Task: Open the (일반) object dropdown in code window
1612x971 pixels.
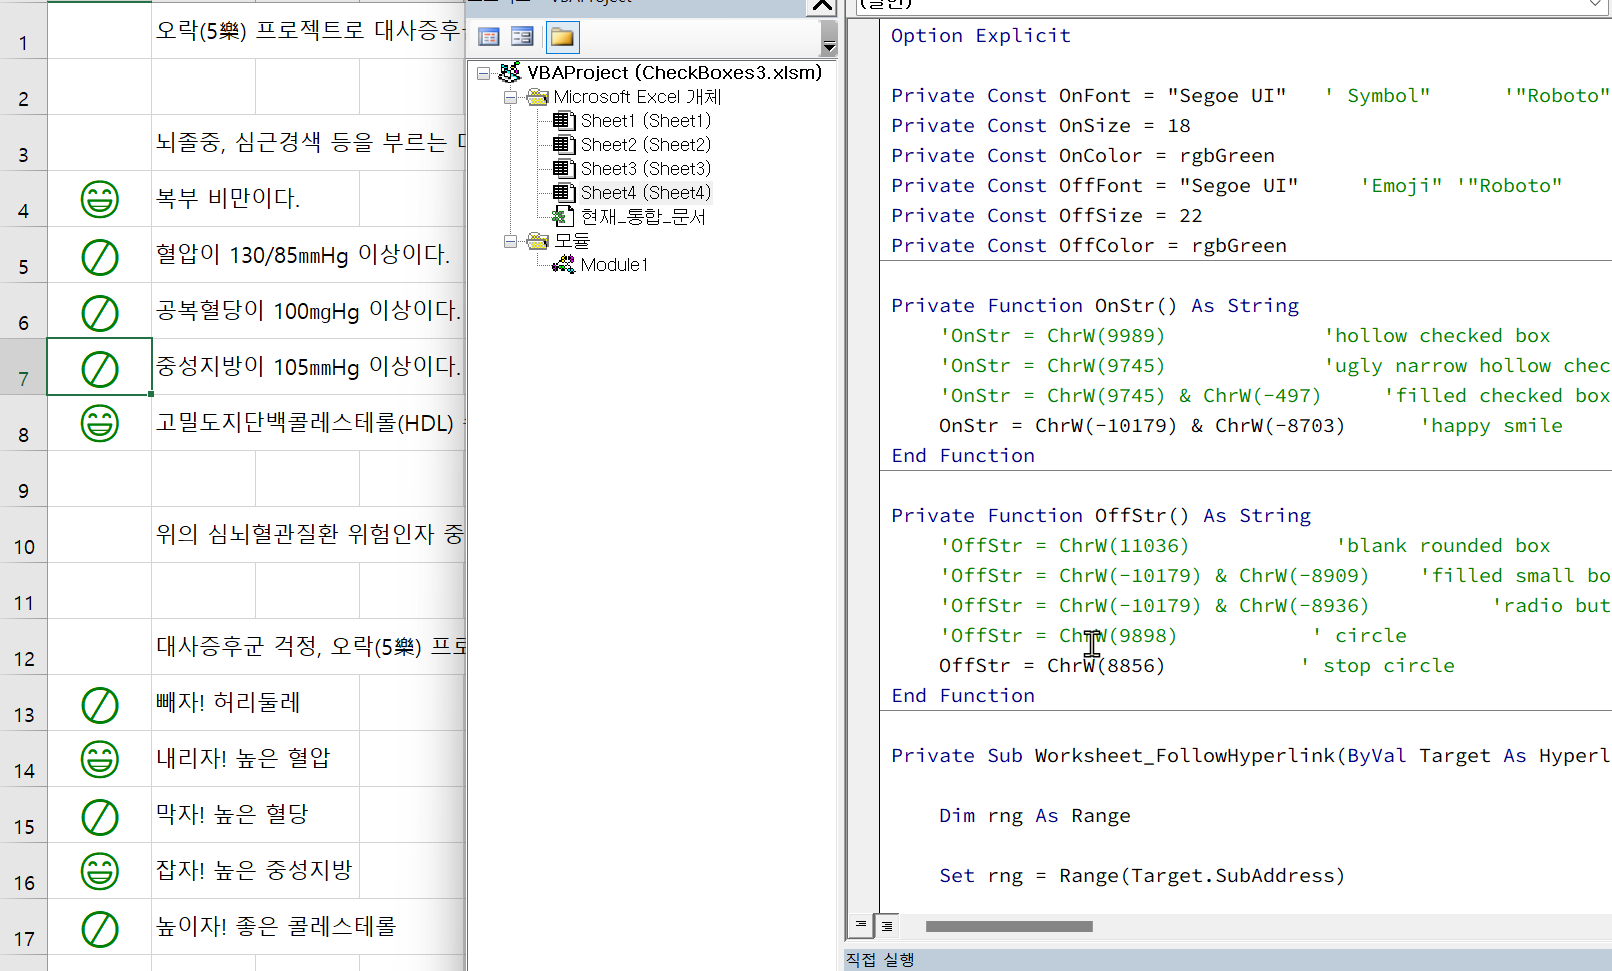Action: [x=1597, y=5]
